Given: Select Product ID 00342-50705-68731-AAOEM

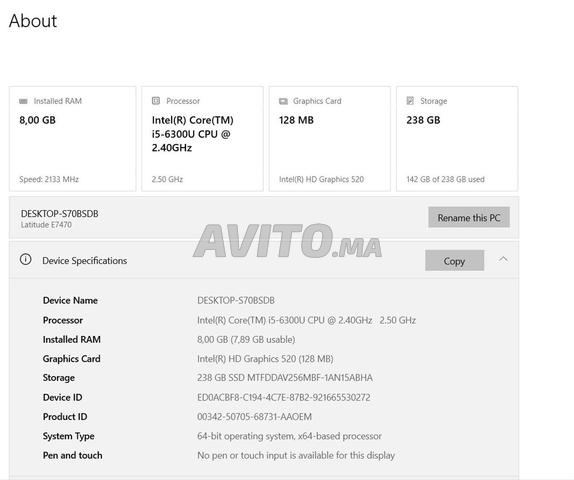Looking at the screenshot, I should (x=254, y=417).
